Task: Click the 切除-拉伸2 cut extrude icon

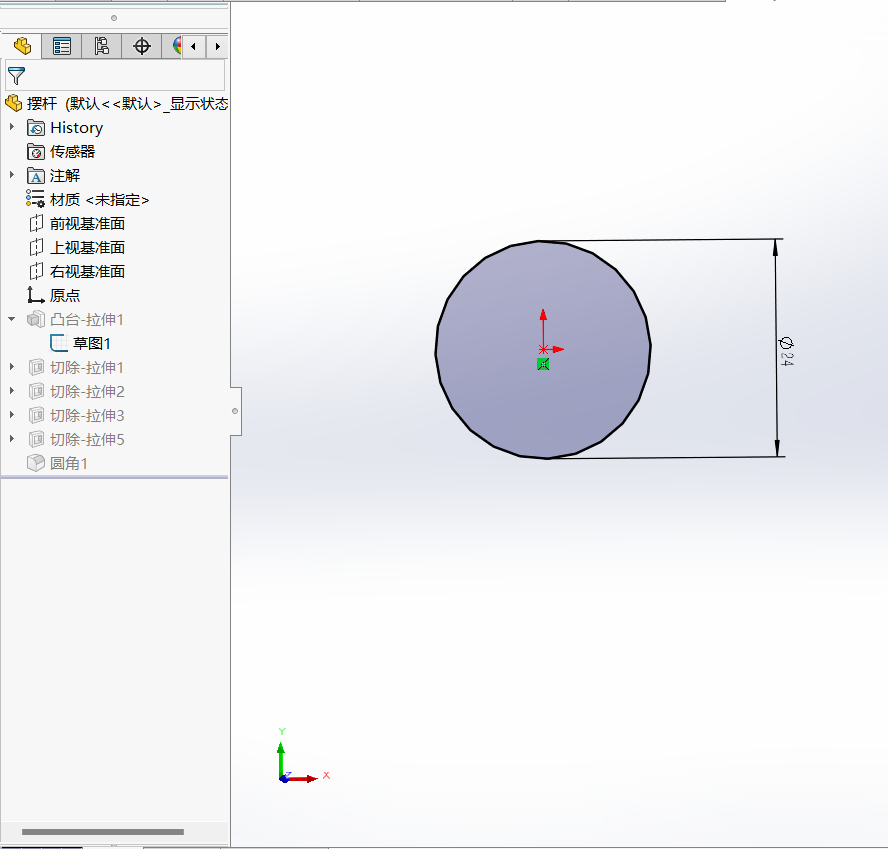Action: 36,391
